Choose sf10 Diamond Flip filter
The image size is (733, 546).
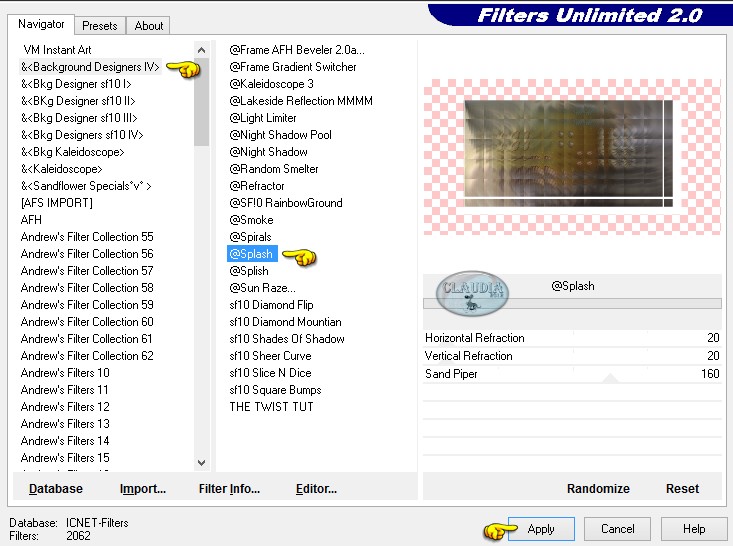pyautogui.click(x=271, y=305)
